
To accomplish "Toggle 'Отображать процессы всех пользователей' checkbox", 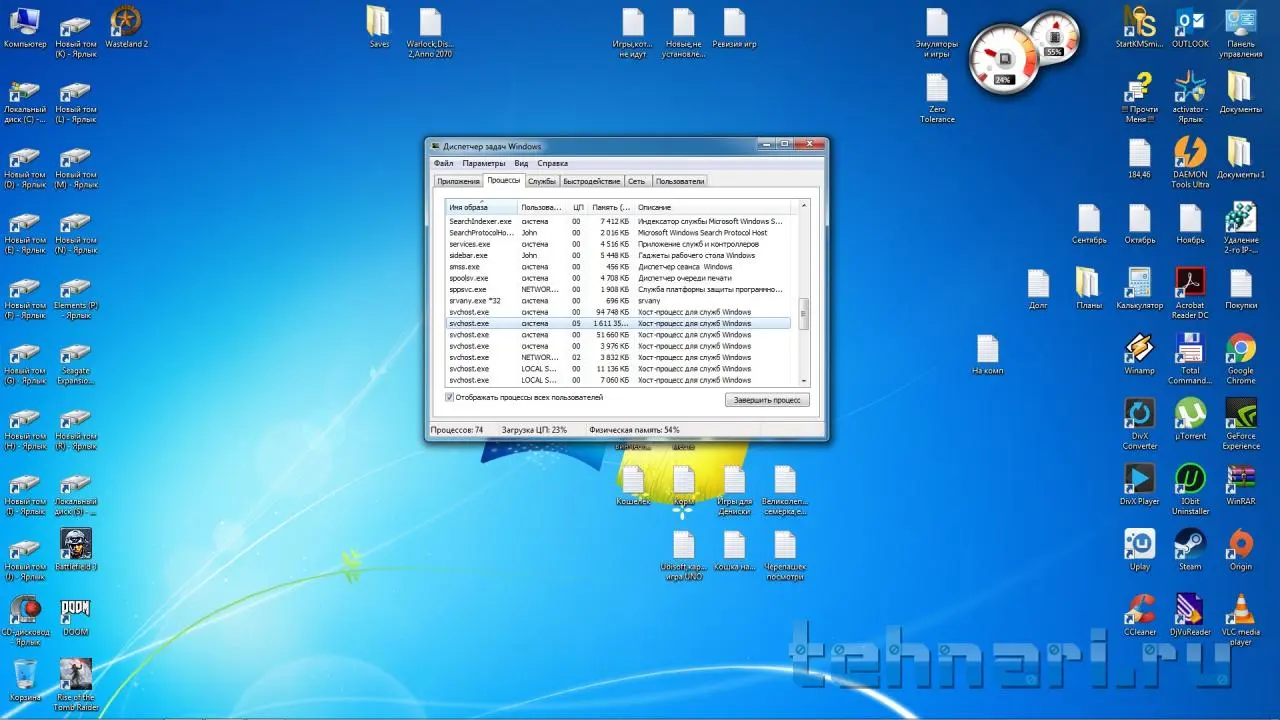I will point(450,397).
